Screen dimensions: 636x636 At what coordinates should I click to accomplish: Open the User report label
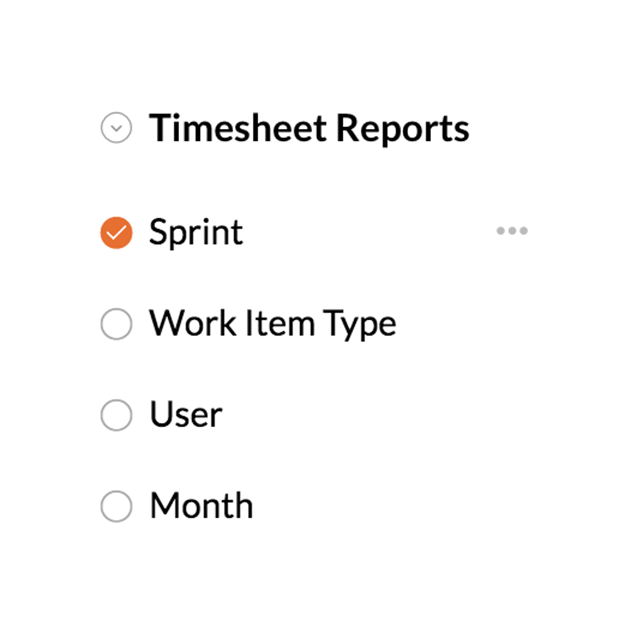pyautogui.click(x=186, y=415)
